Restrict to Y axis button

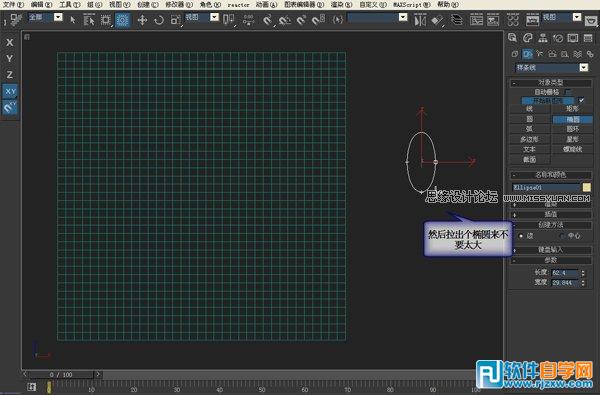pos(10,59)
